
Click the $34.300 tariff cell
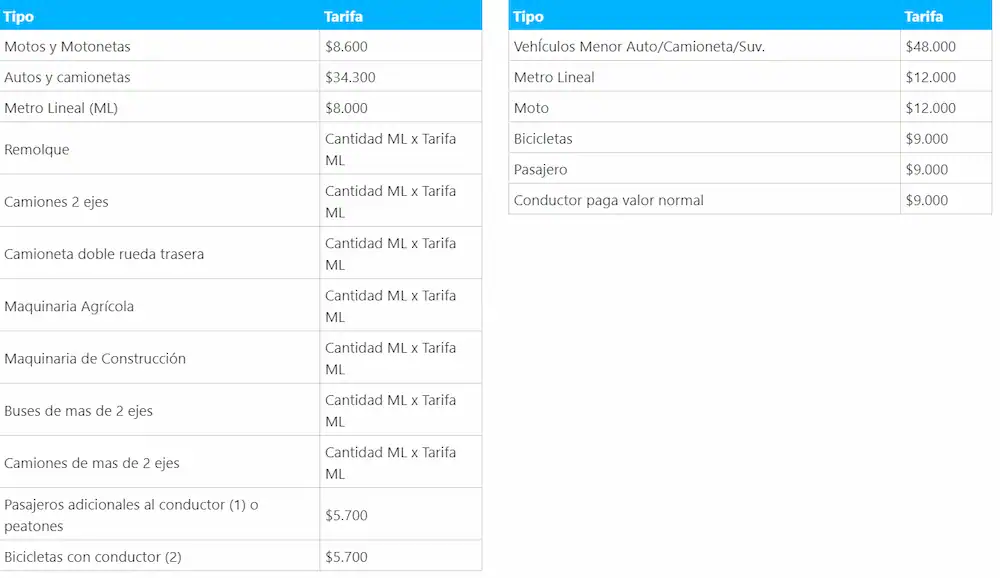(401, 77)
